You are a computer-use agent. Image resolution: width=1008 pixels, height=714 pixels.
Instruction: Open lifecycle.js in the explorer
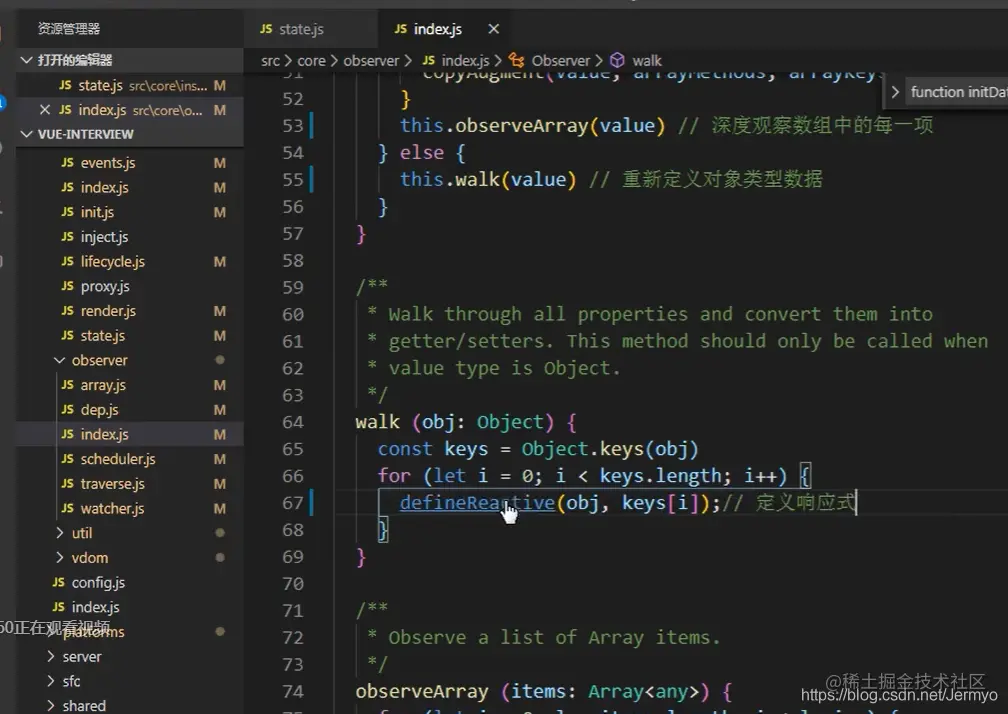click(x=112, y=262)
